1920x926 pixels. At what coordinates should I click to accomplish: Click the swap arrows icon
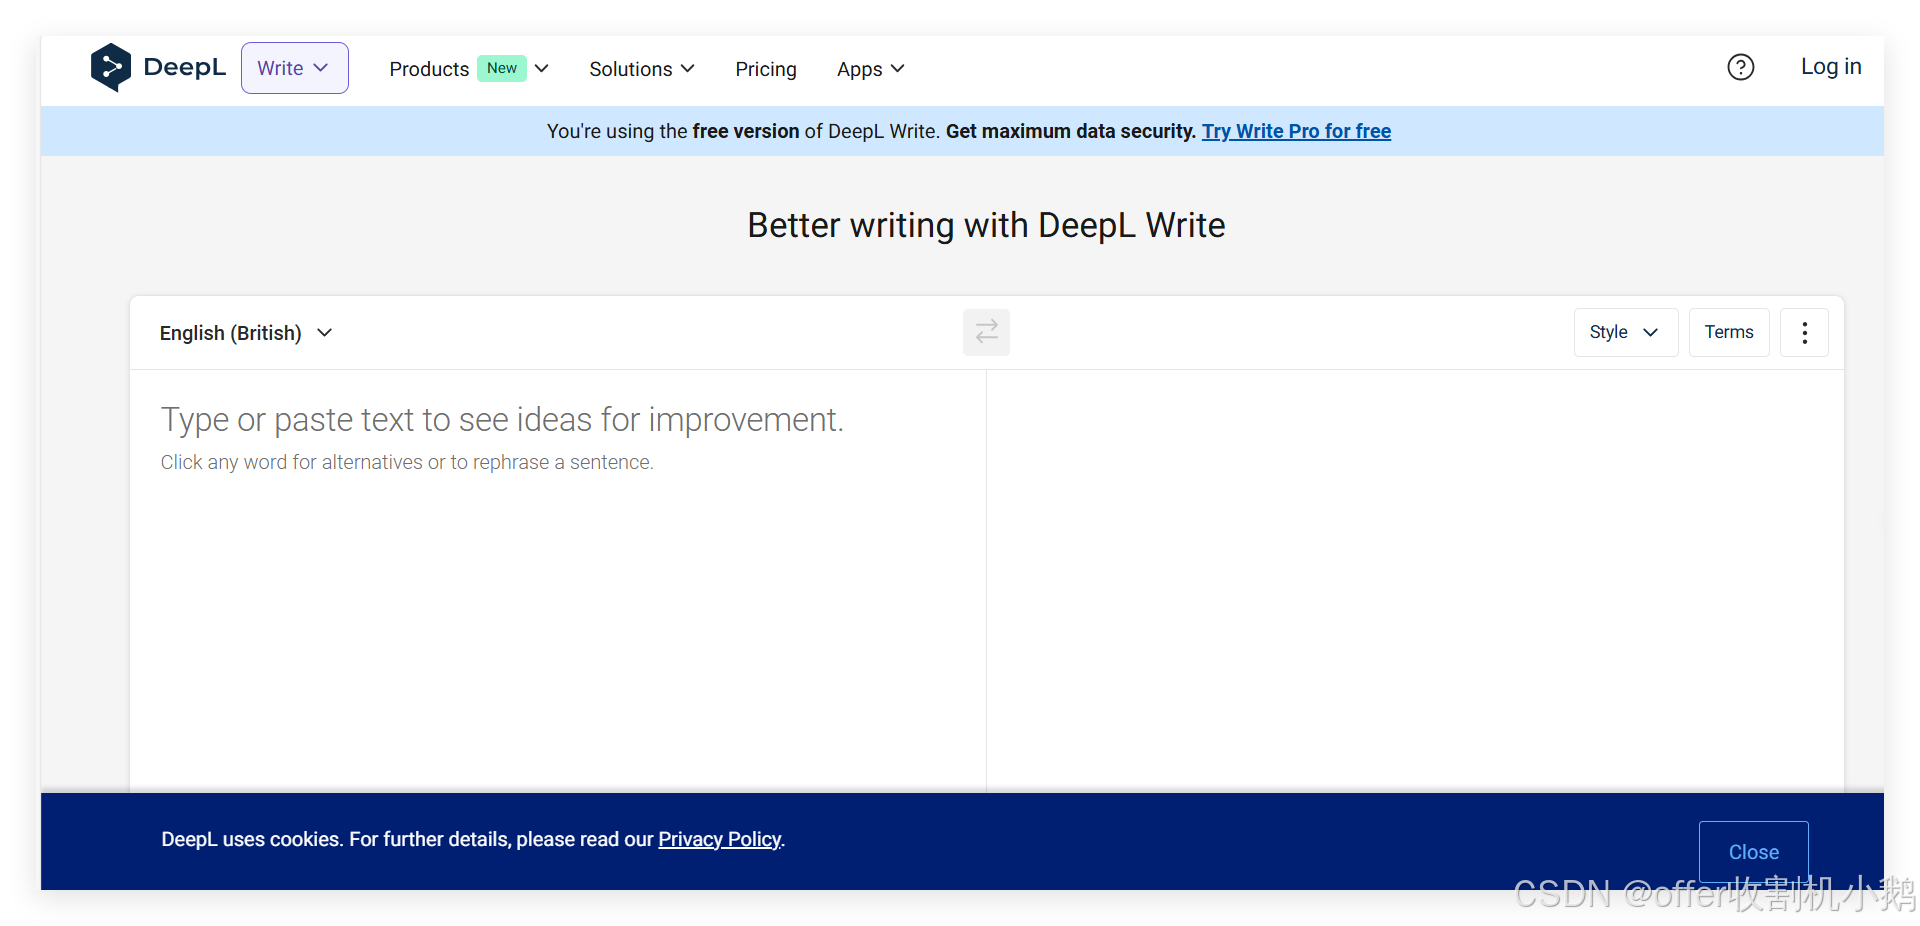tap(986, 332)
